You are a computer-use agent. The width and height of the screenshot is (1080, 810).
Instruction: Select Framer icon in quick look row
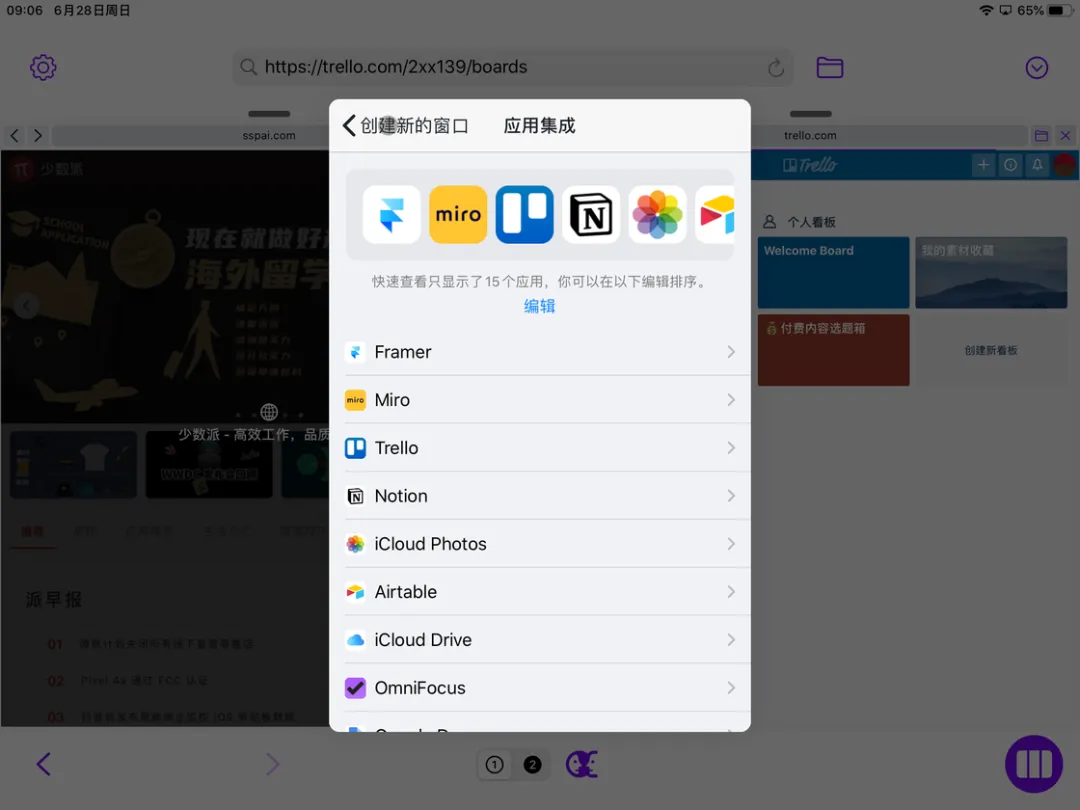(x=391, y=214)
